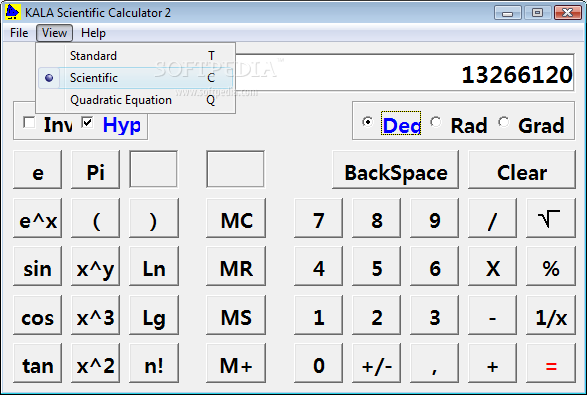Click digit 0
The height and width of the screenshot is (395, 587).
point(318,363)
